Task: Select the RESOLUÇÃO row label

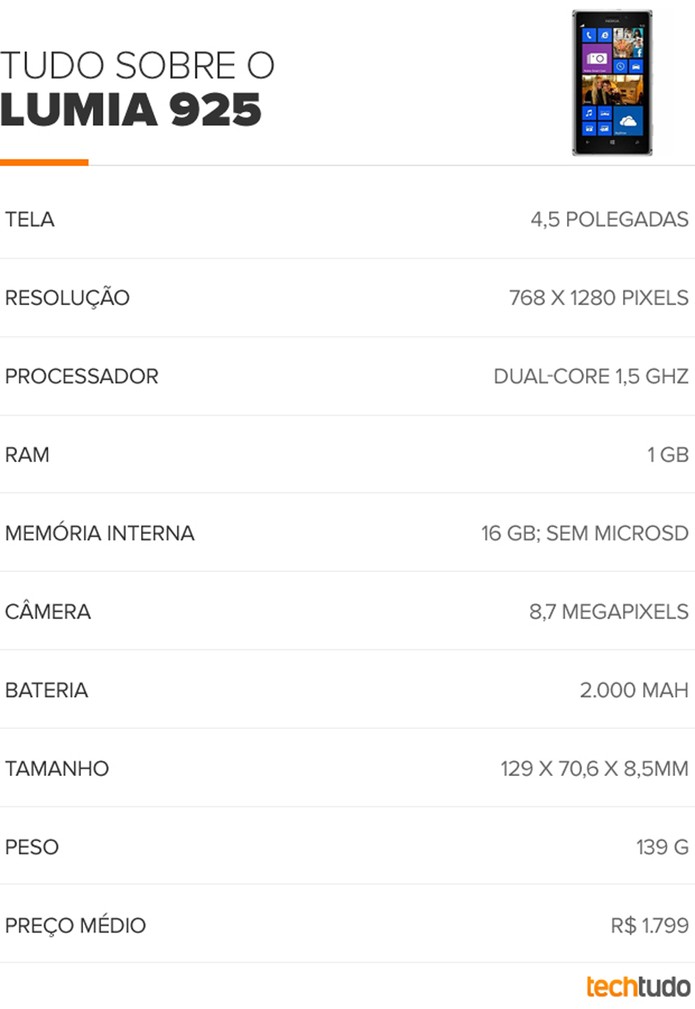Action: point(68,298)
